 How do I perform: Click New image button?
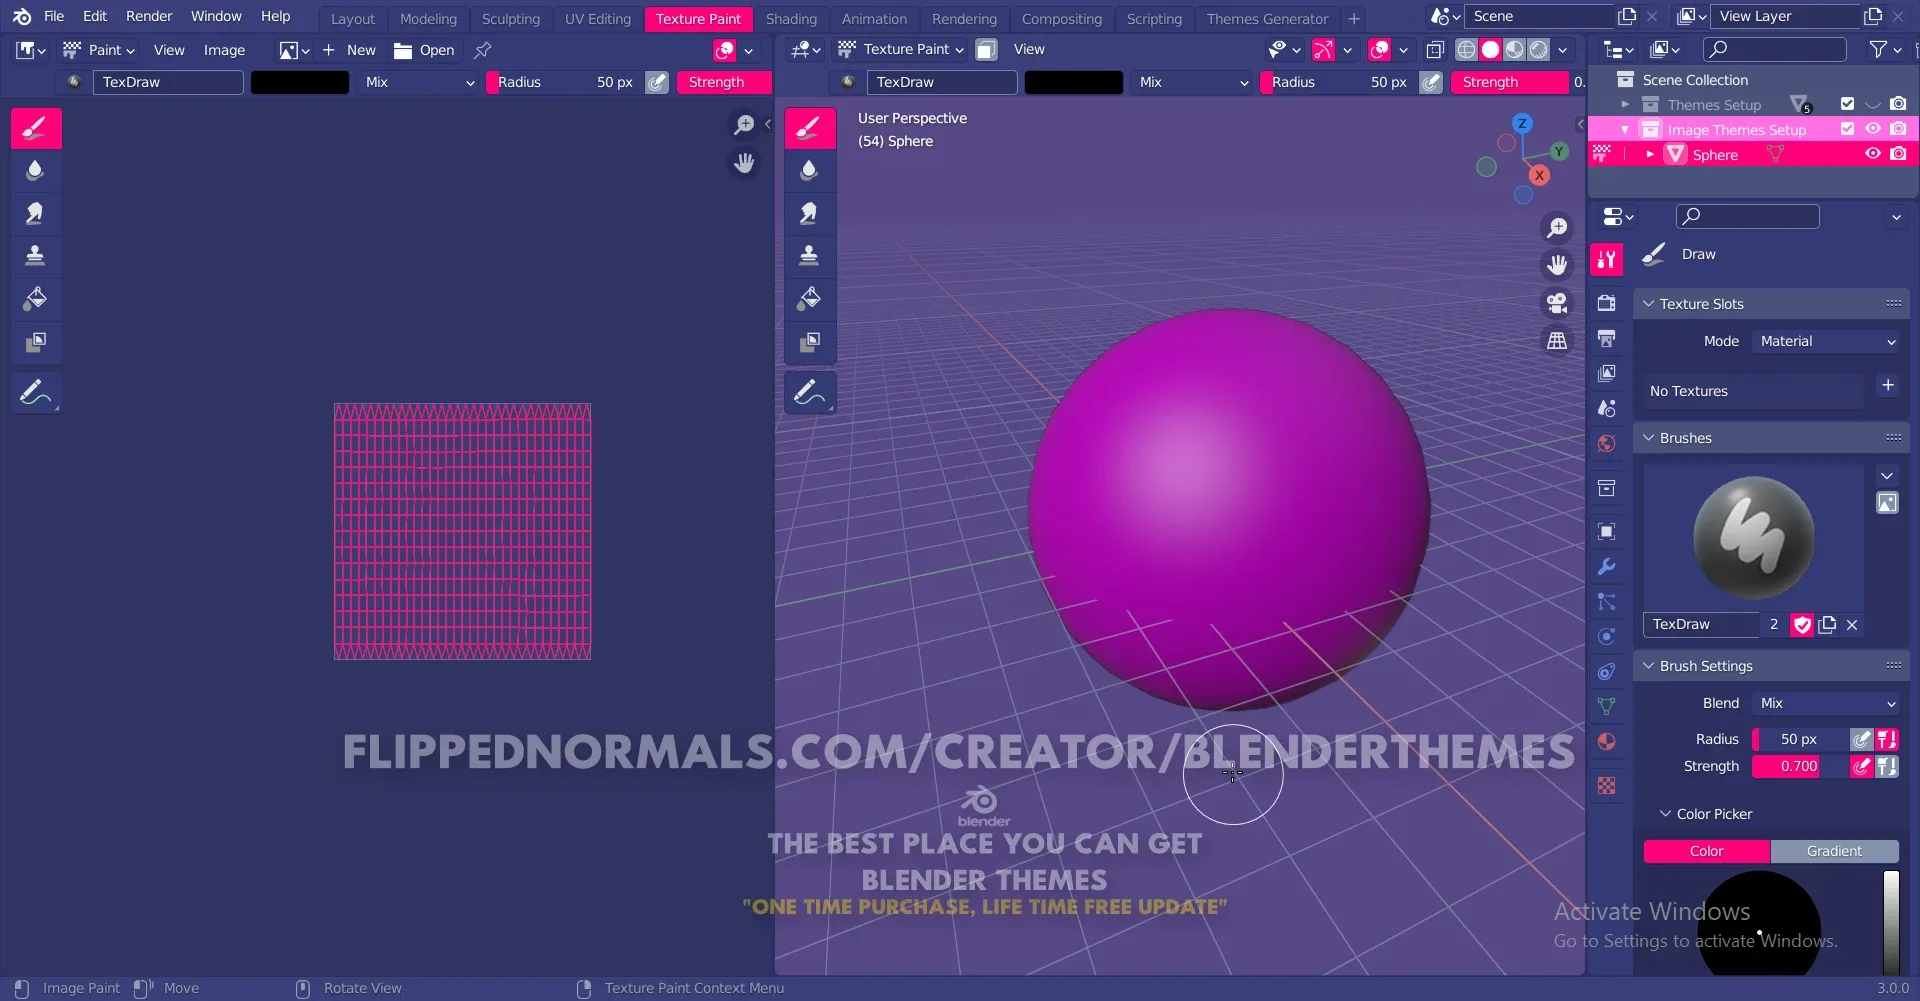pos(349,50)
